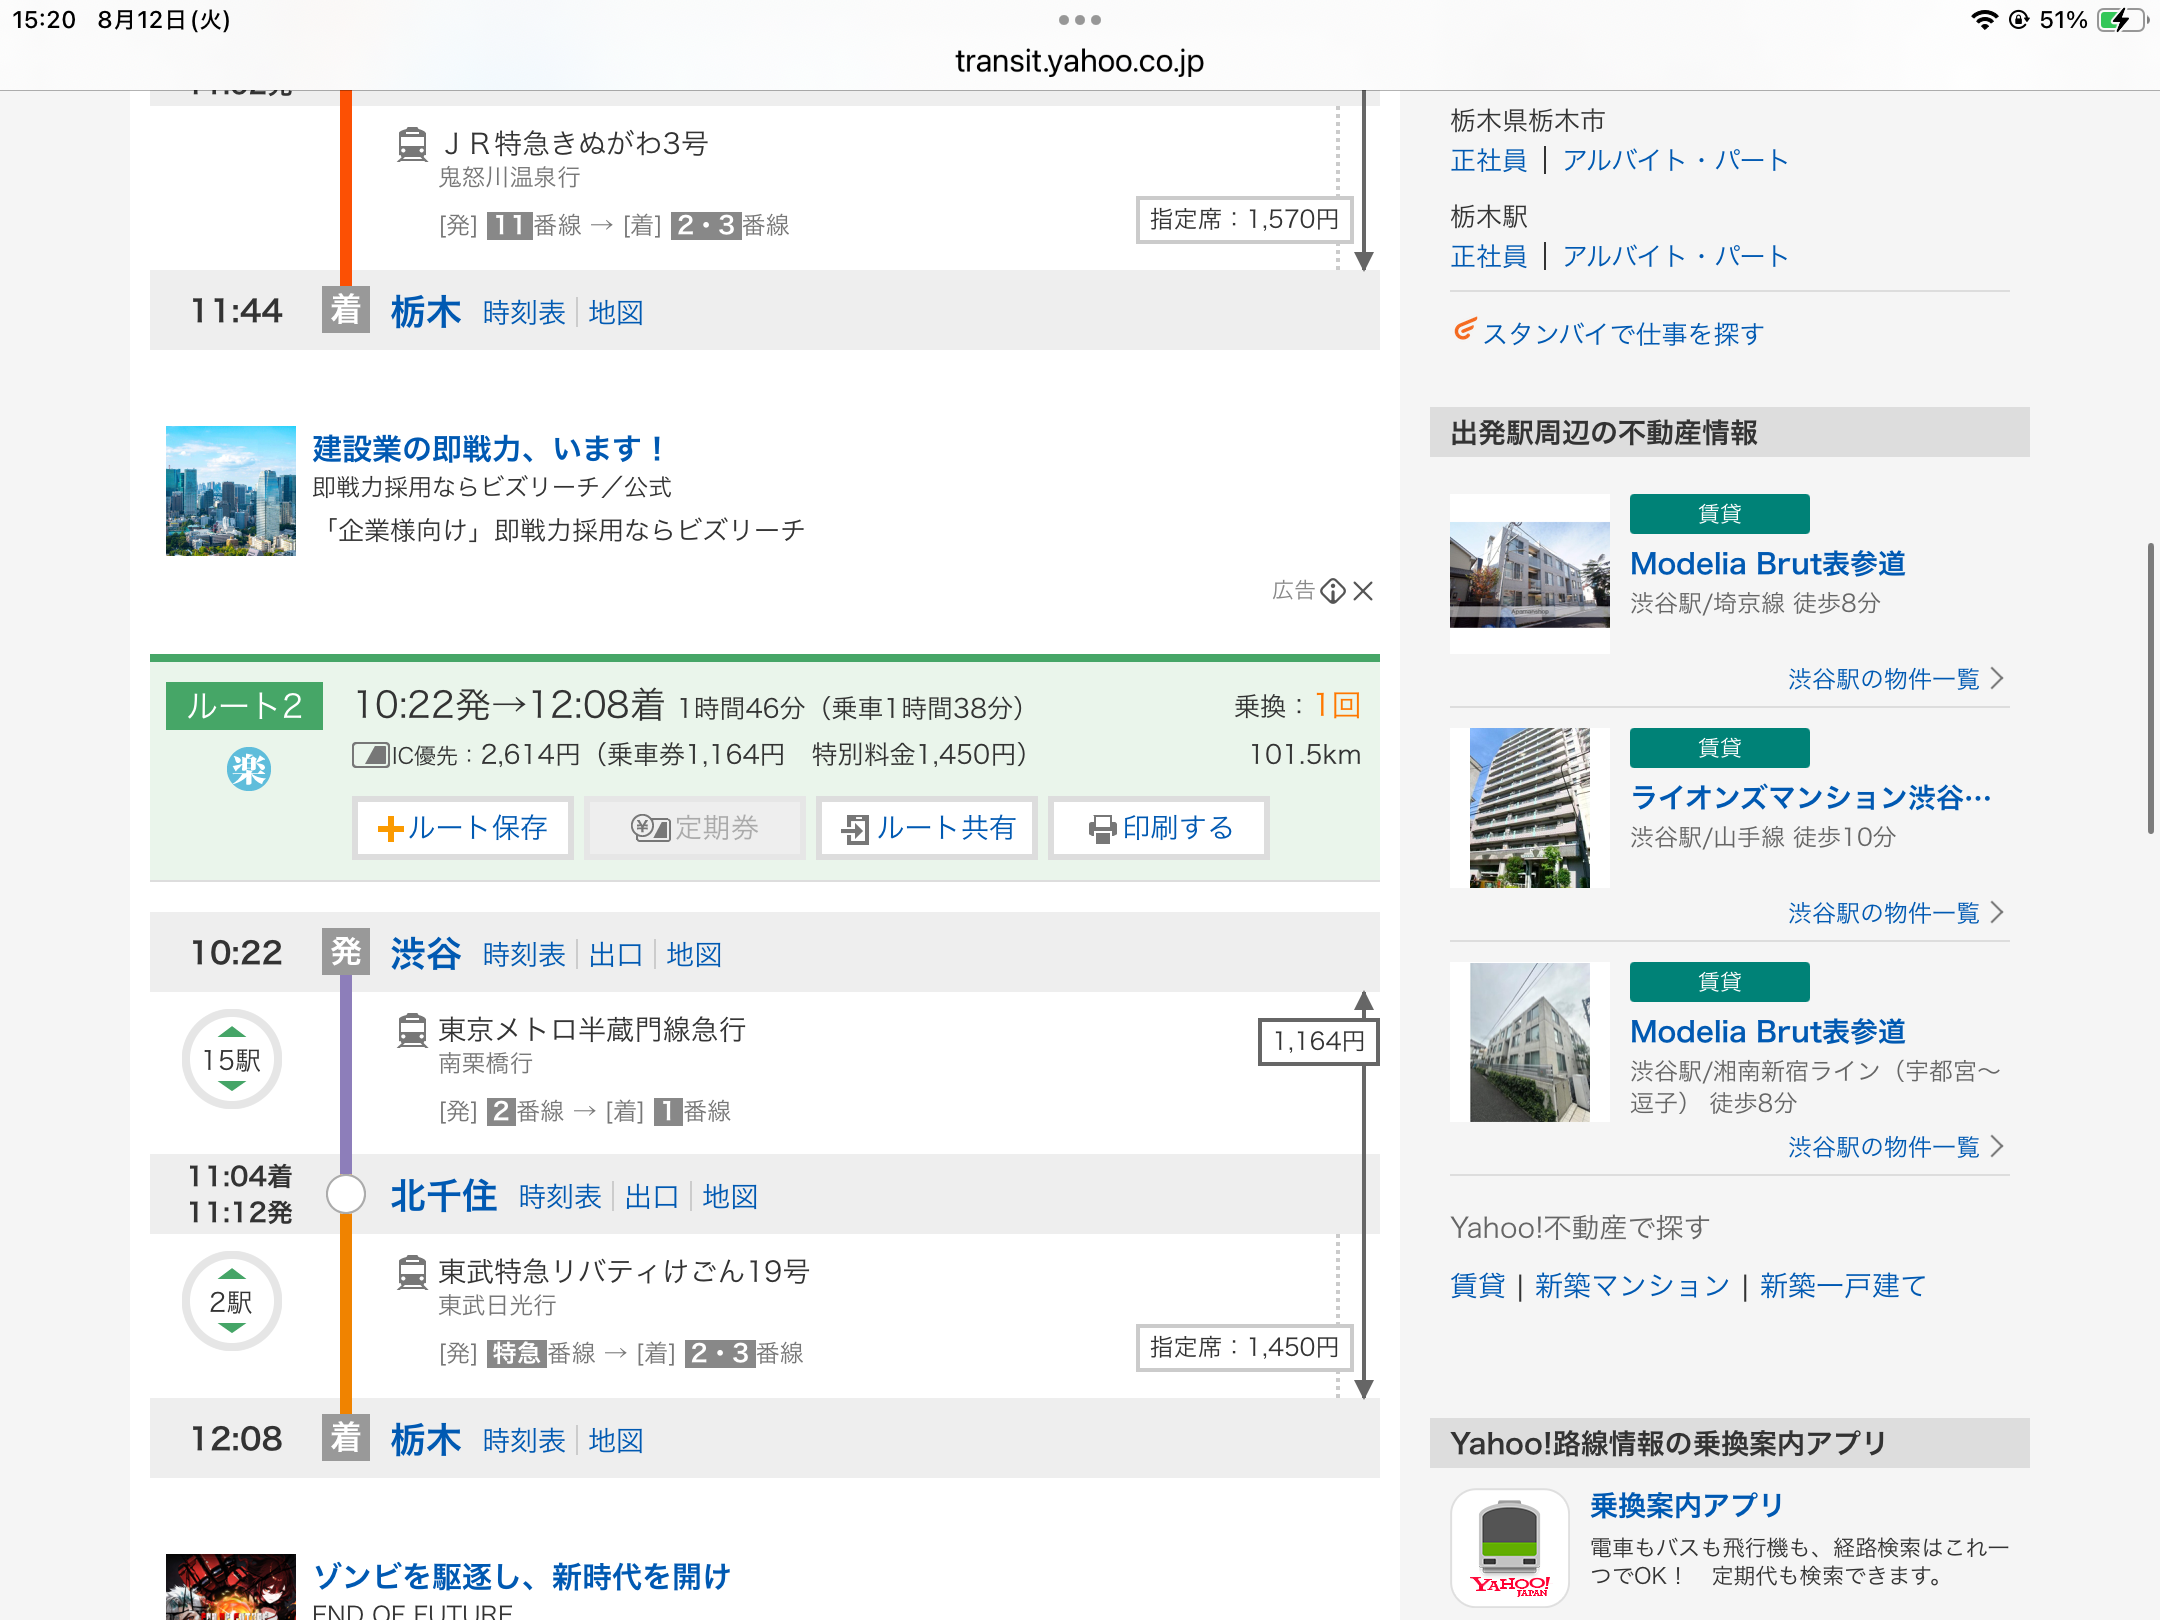Click the first Modelia Brut property thumbnail

point(1530,574)
